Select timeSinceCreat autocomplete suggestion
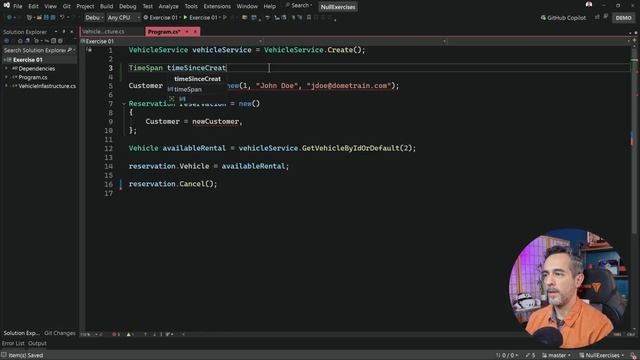Screen dimensions: 640x360 198,79
